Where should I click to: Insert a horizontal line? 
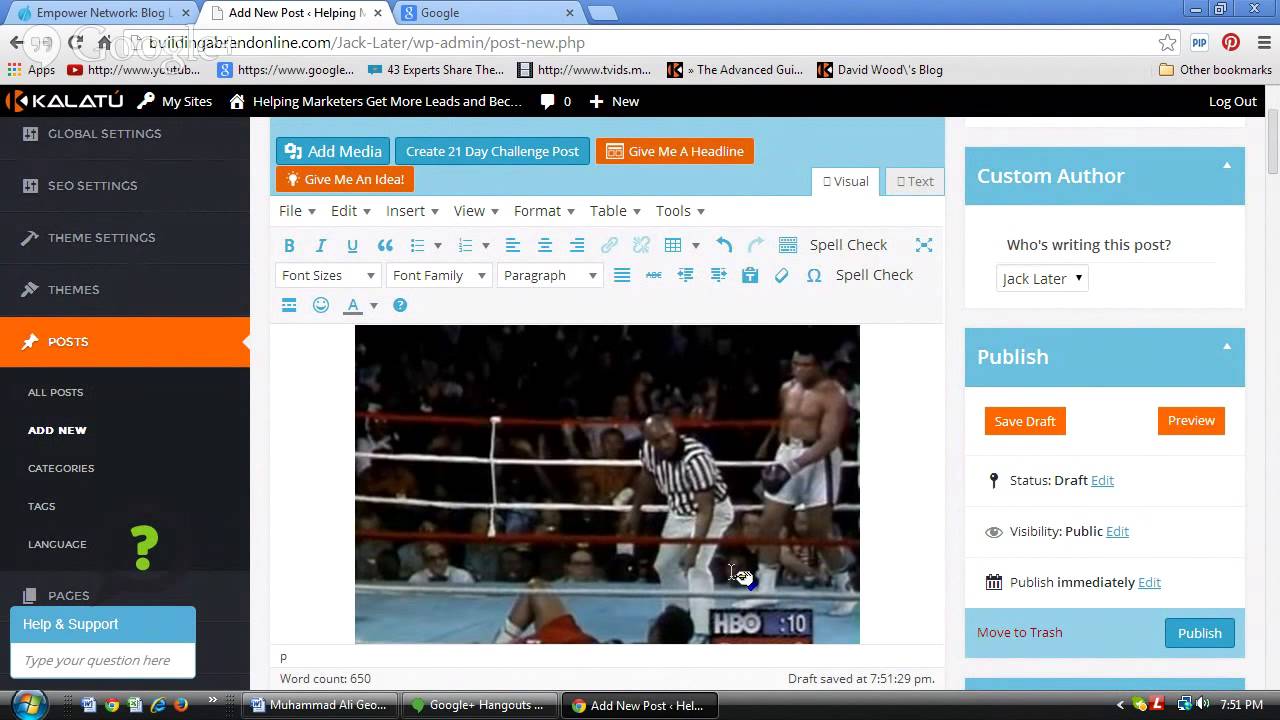289,305
